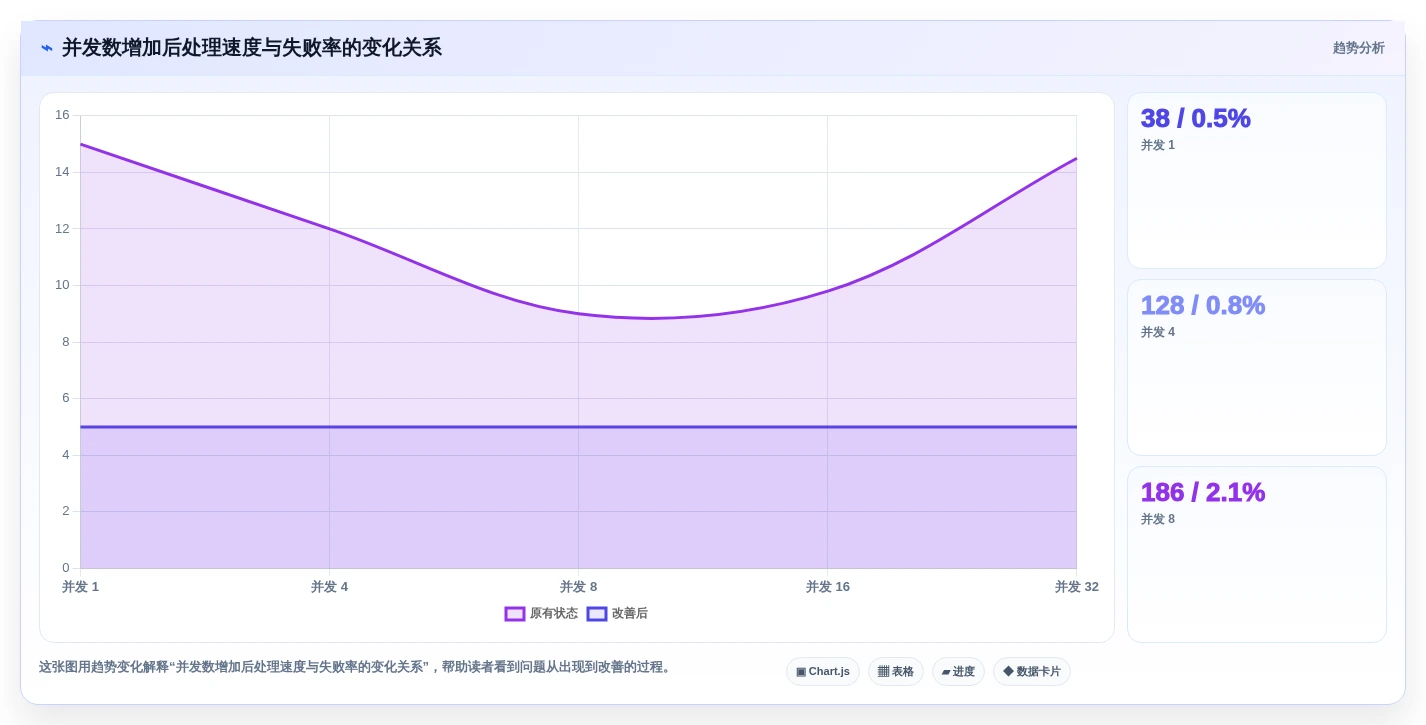This screenshot has height=725, width=1426.
Task: Select the 表格 tag
Action: coord(896,672)
